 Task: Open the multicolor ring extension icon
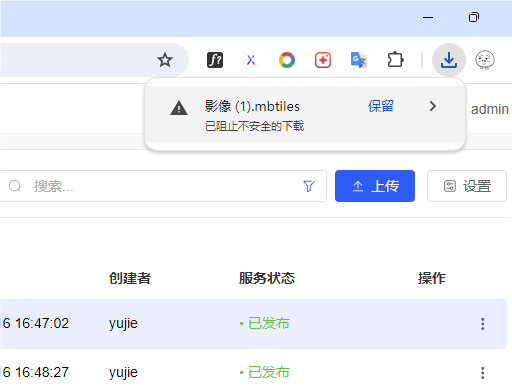point(287,60)
